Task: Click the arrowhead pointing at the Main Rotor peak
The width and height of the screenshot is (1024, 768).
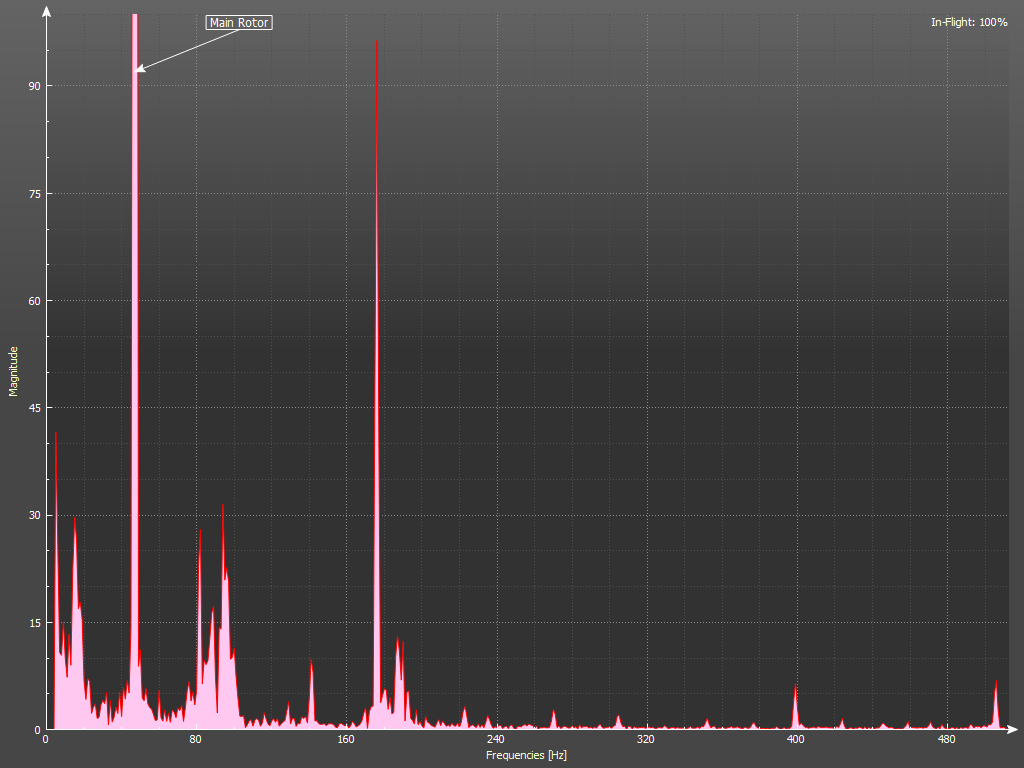Action: [x=140, y=69]
